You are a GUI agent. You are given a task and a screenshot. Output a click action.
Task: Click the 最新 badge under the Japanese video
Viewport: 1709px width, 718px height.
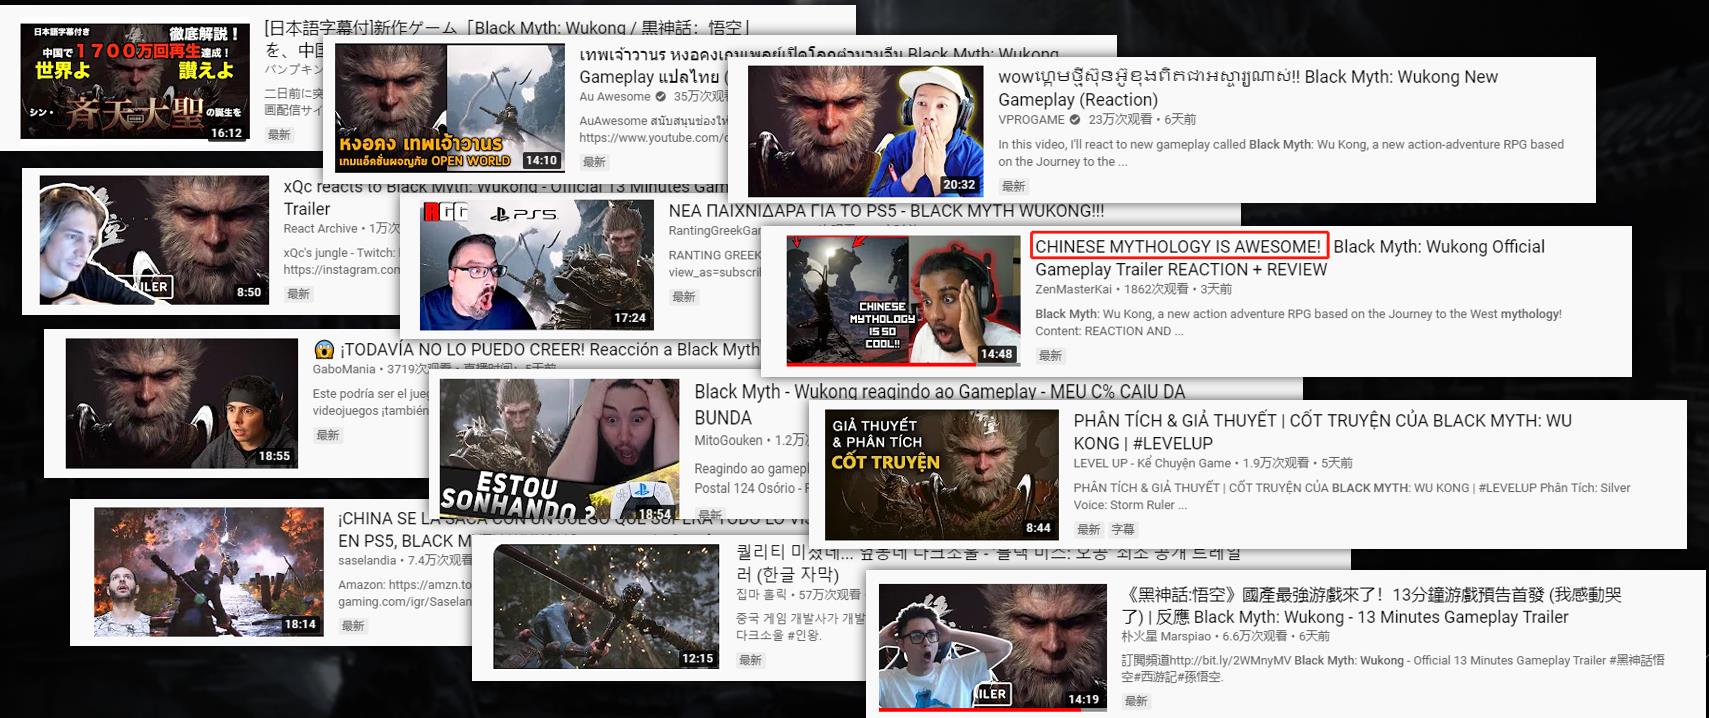click(279, 134)
